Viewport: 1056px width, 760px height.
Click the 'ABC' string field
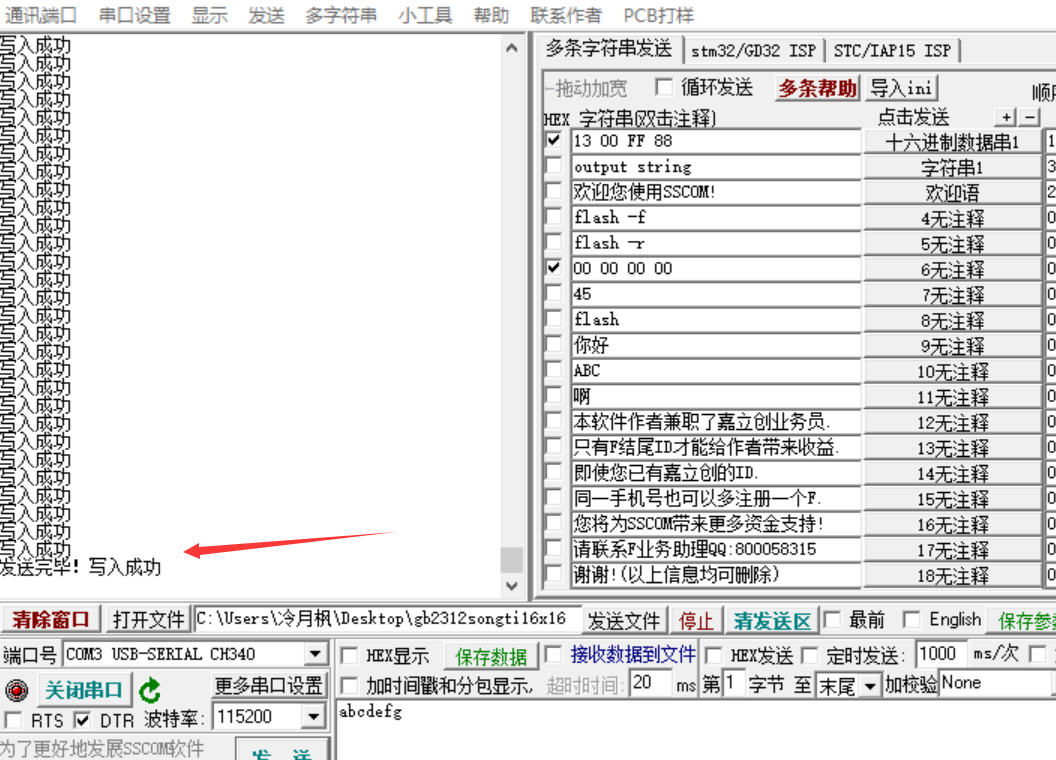pos(716,371)
